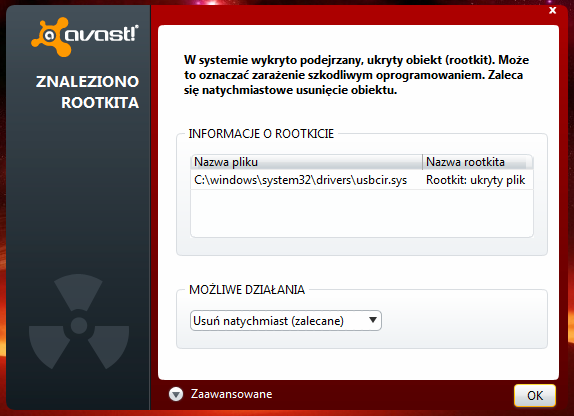Click the 'MOŻLIWE DZIAŁANIA' group label
The image size is (574, 416).
click(247, 290)
